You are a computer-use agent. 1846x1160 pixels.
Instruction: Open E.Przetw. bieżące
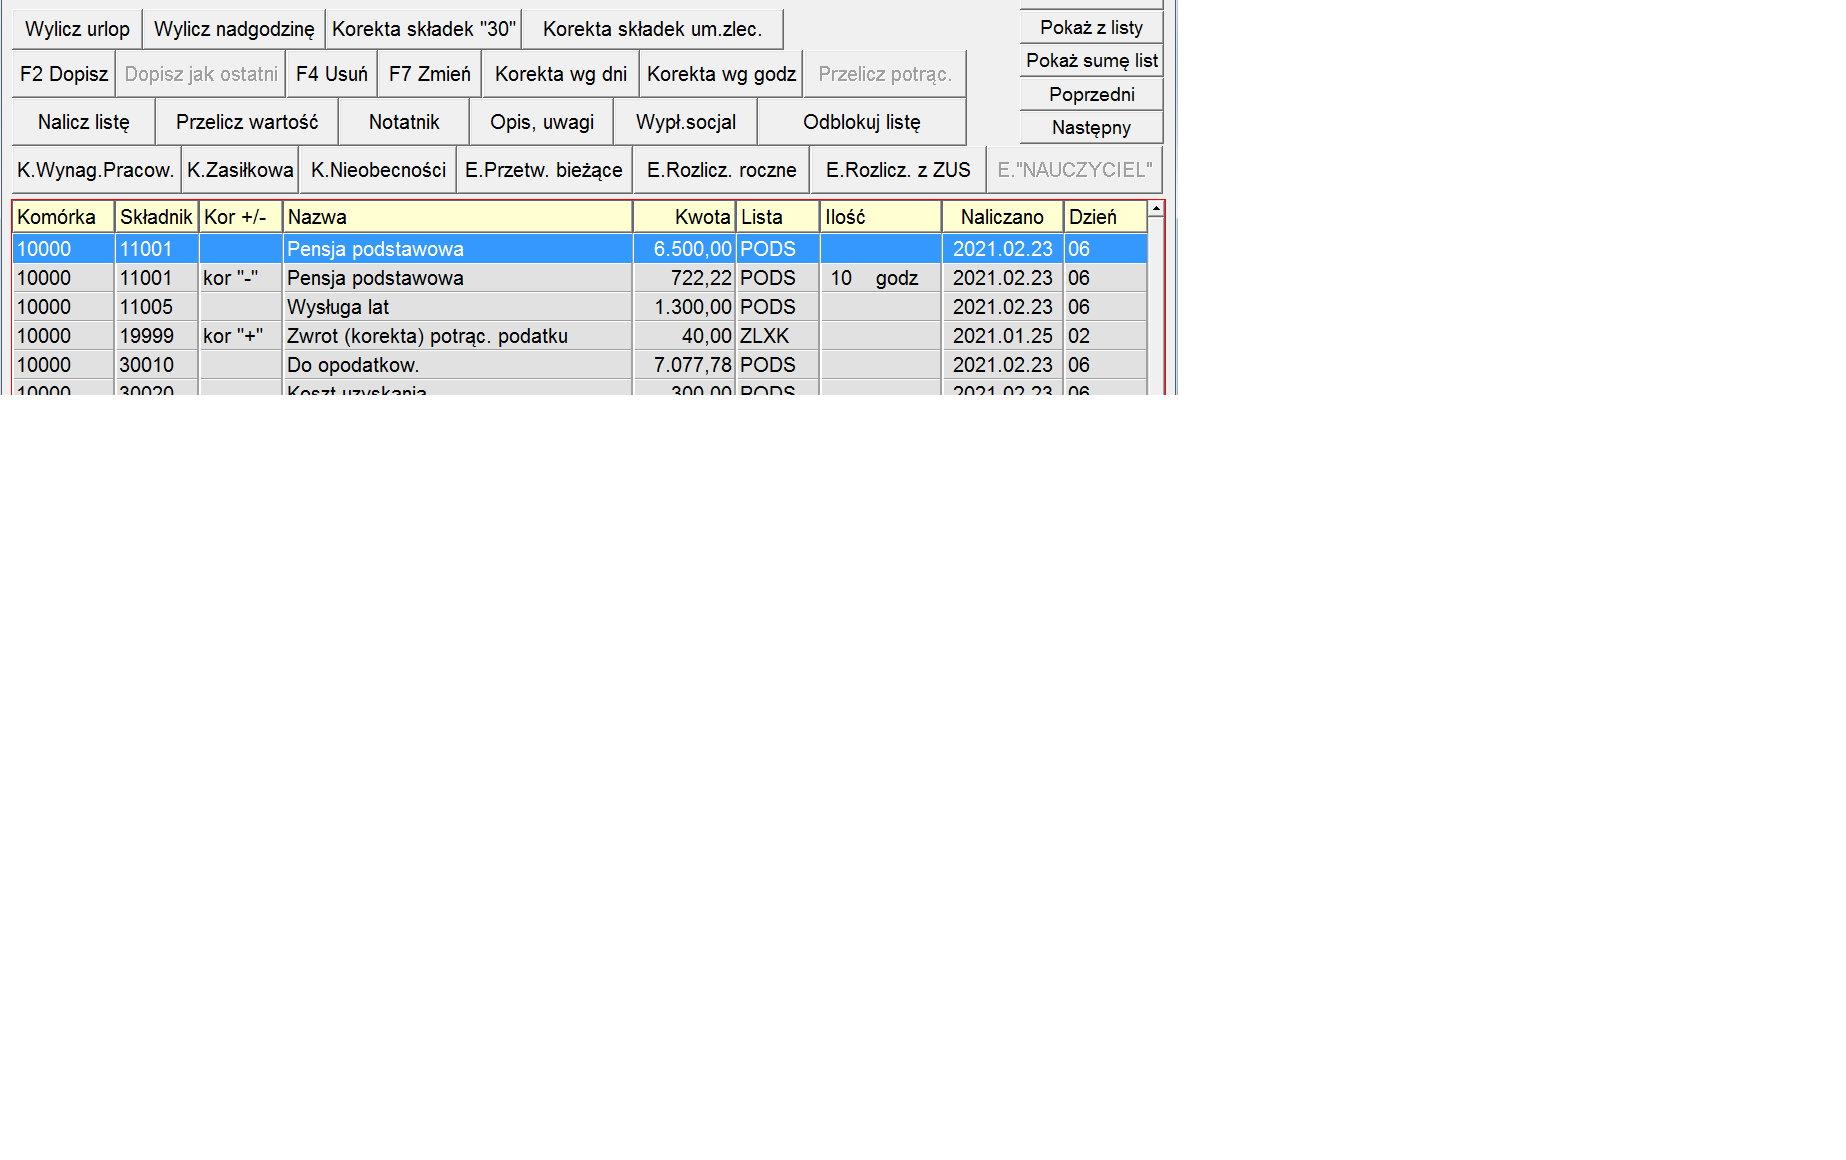544,170
